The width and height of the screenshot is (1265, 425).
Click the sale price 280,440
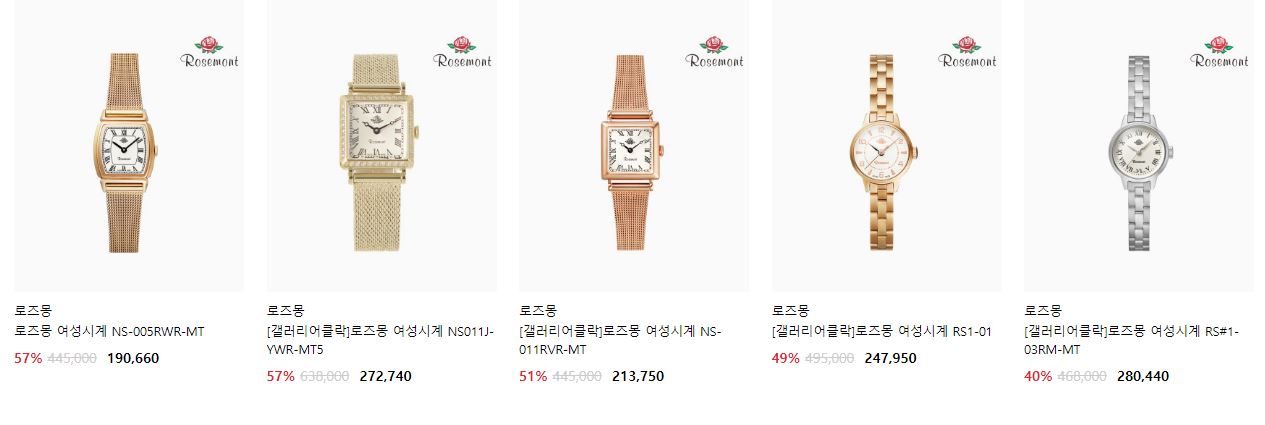tap(1142, 376)
